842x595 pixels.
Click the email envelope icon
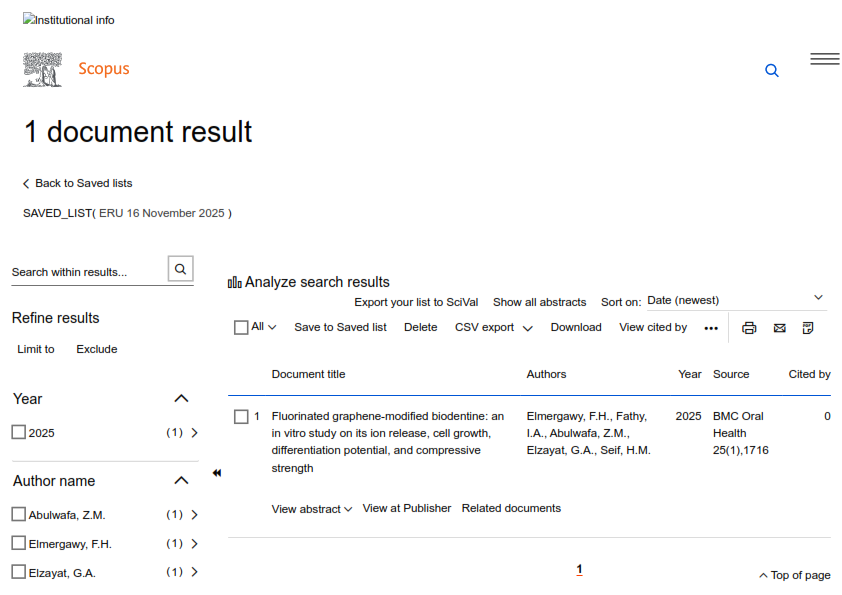pyautogui.click(x=779, y=328)
